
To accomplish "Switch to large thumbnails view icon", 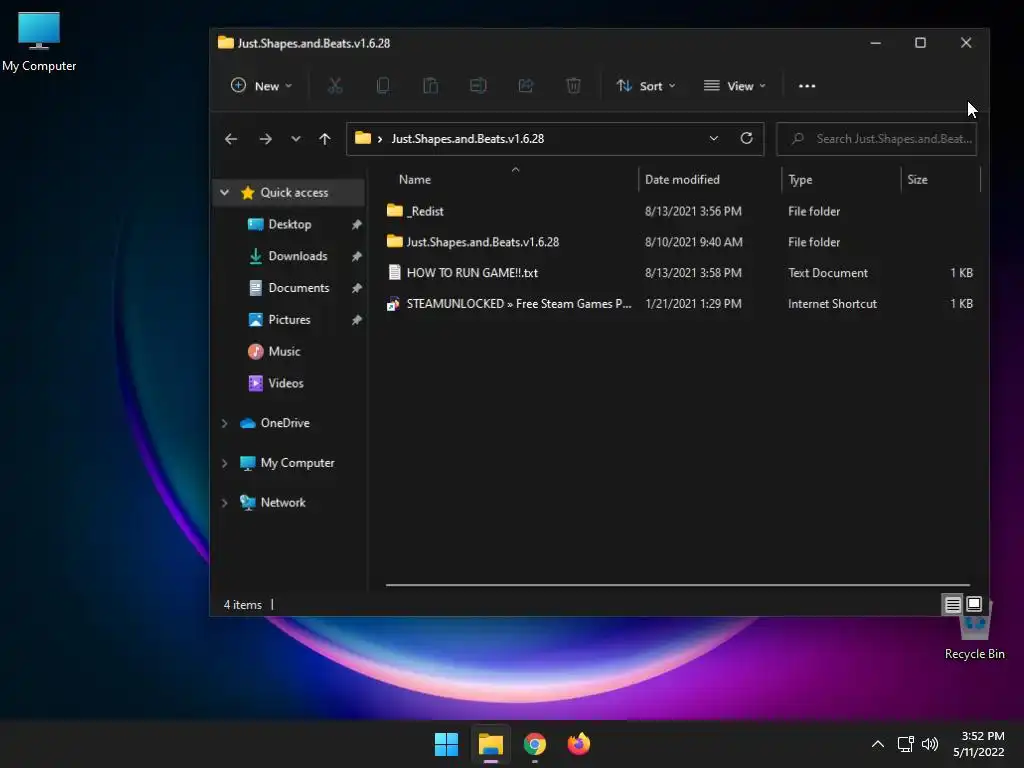I will pos(974,604).
